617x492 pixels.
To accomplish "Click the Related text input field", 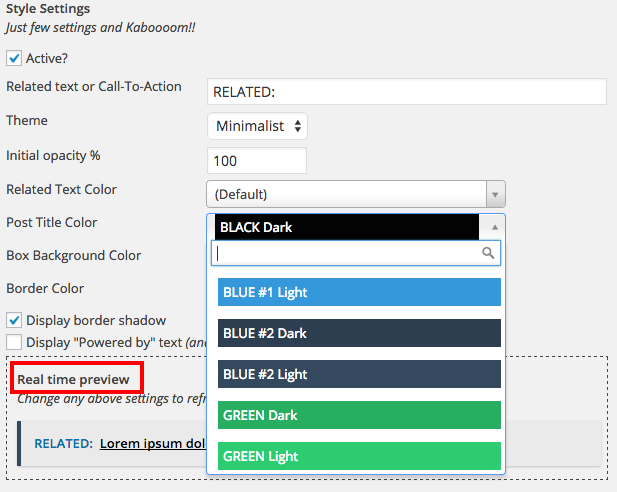I will point(406,92).
